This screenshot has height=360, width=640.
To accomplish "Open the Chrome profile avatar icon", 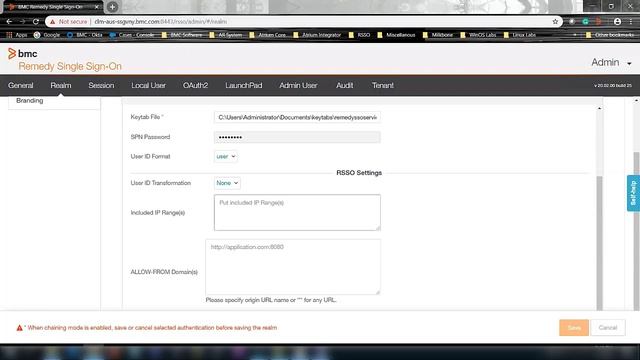I will click(x=617, y=22).
